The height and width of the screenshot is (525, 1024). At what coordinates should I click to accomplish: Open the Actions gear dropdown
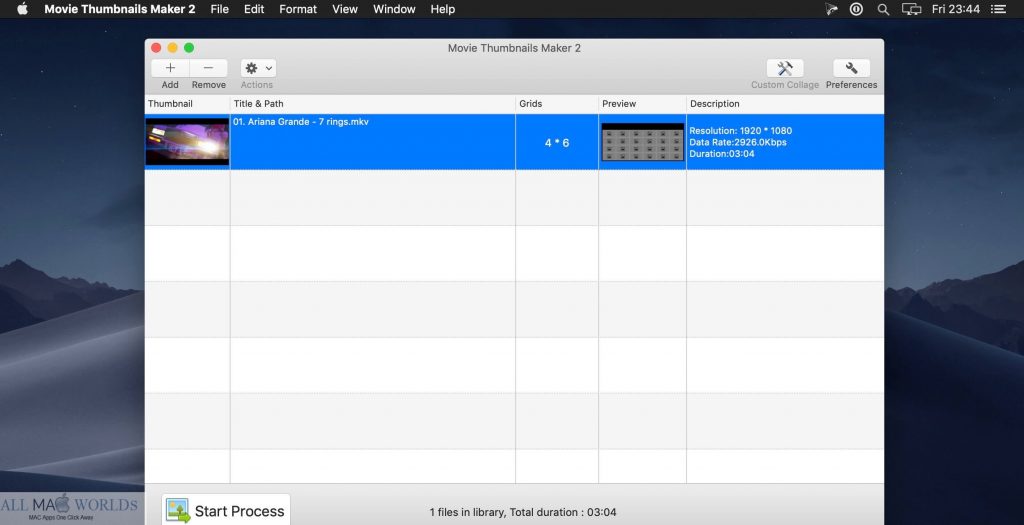(x=258, y=68)
